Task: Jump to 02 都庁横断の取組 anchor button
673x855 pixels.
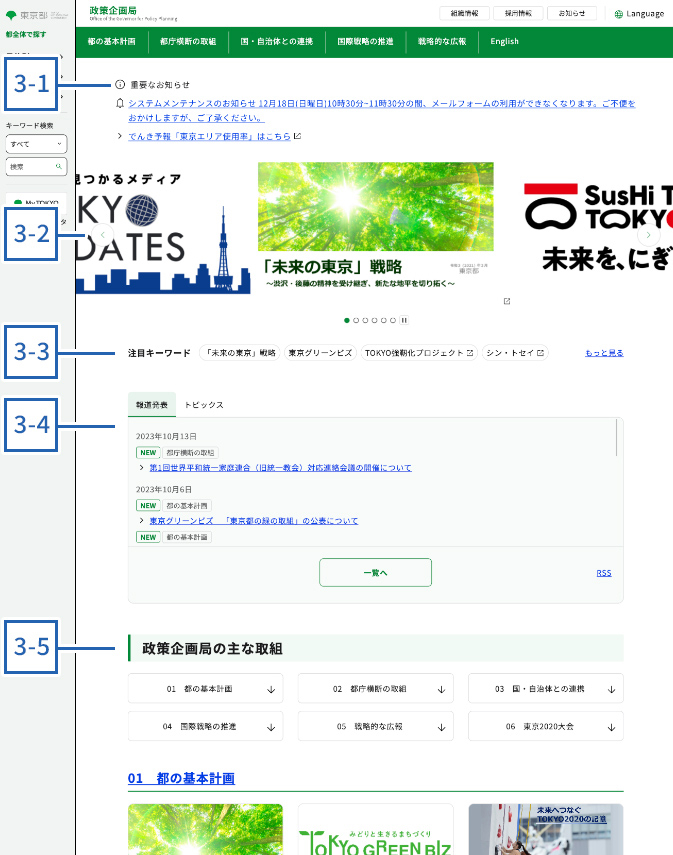Action: coord(375,689)
